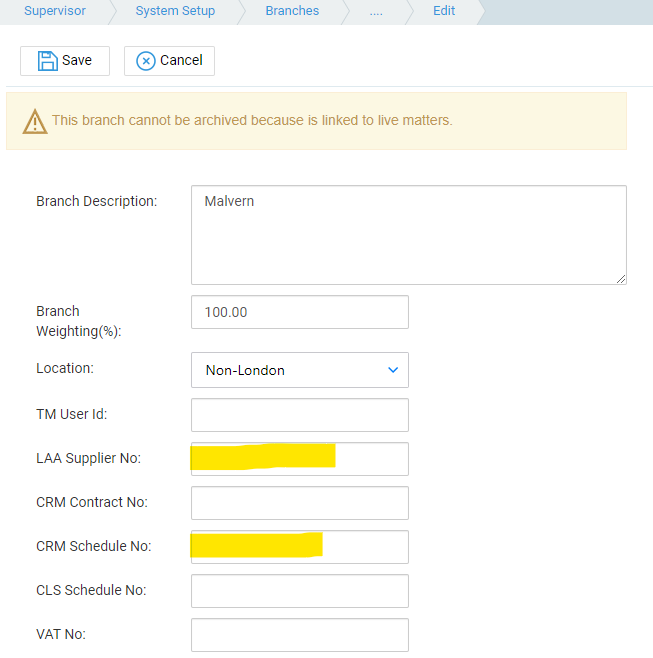Go to System Setup breadcrumb
This screenshot has height=658, width=653.
pos(175,10)
